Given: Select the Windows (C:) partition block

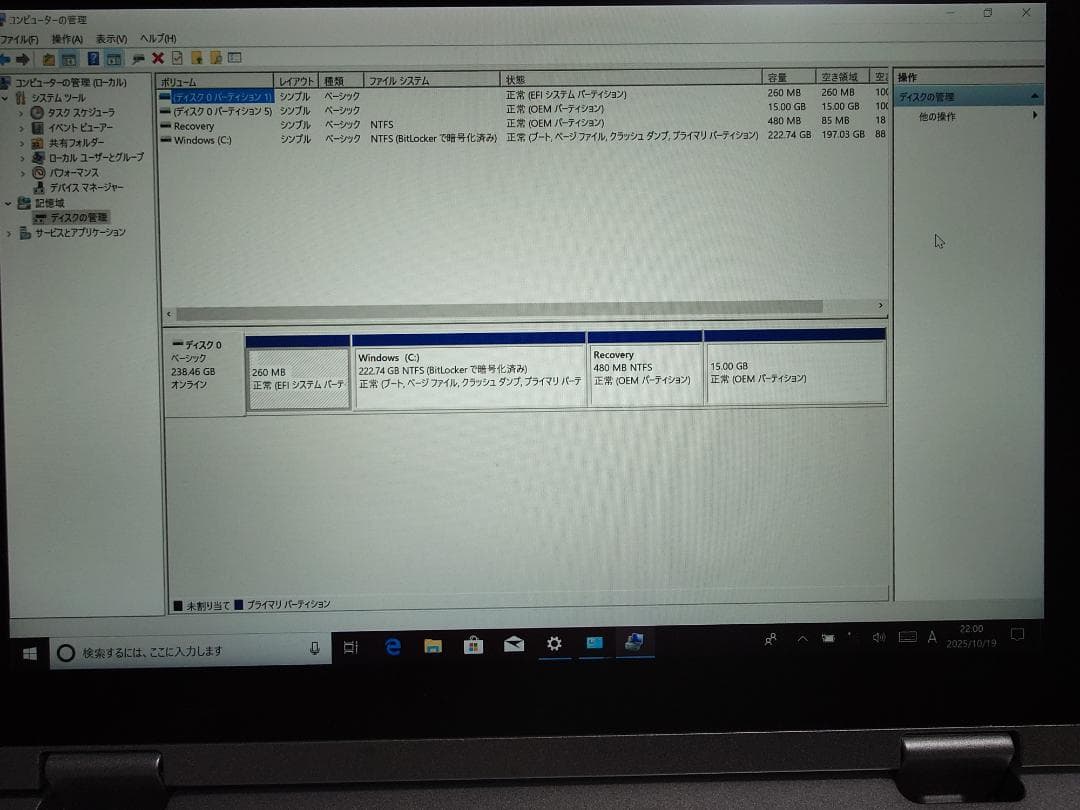Looking at the screenshot, I should (468, 375).
